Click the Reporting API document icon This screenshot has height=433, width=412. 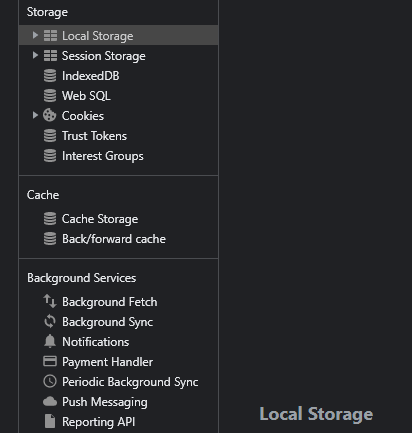click(x=50, y=421)
